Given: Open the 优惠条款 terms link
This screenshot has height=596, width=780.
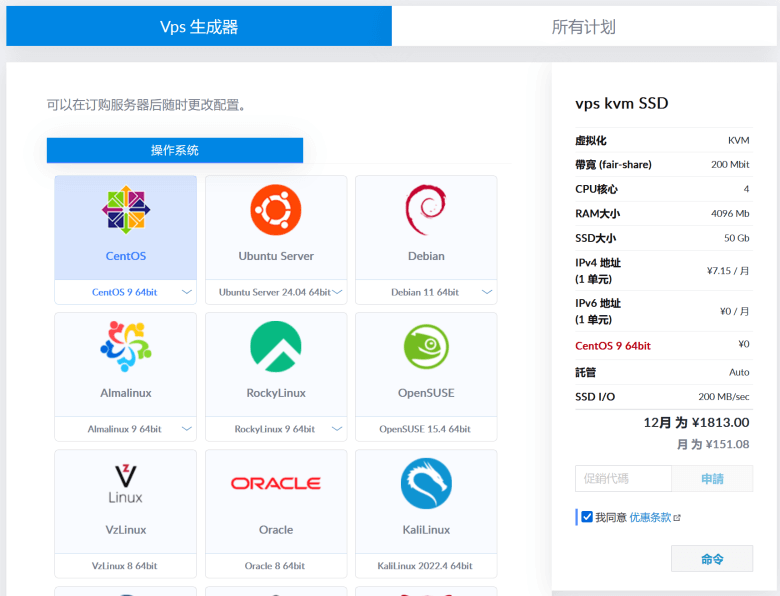Looking at the screenshot, I should [650, 517].
